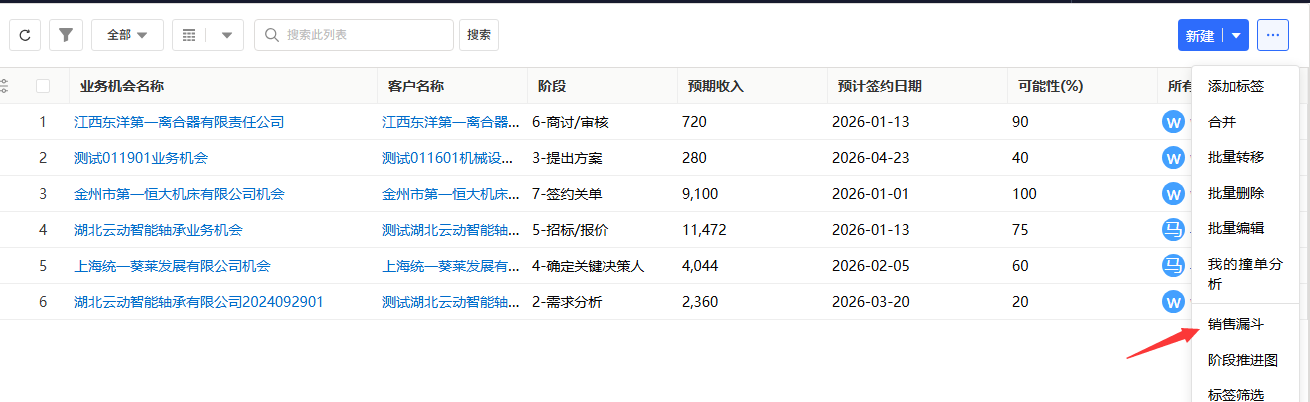Click the 新建 button
The image size is (1310, 402).
click(1200, 35)
